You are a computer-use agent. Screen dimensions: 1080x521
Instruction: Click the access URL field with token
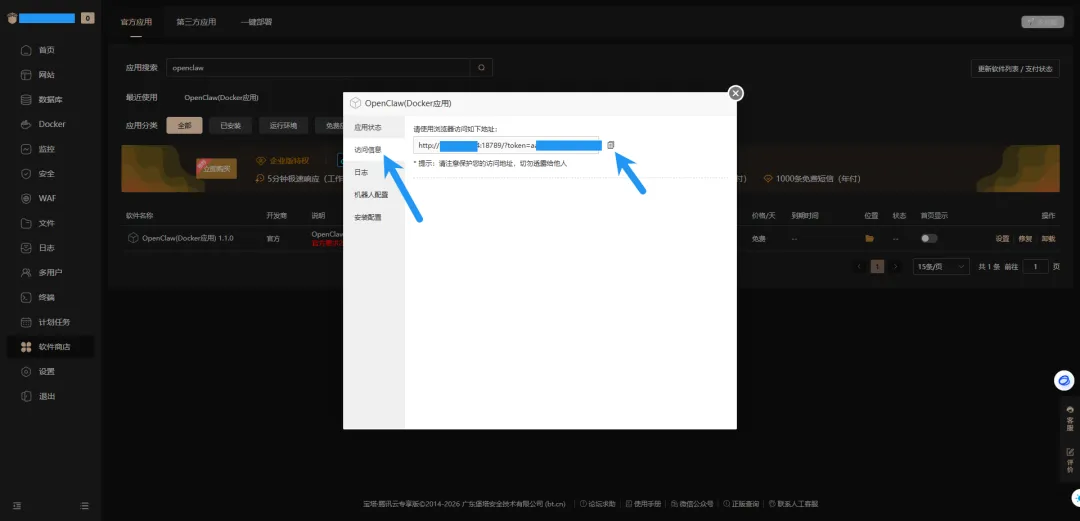pyautogui.click(x=506, y=145)
